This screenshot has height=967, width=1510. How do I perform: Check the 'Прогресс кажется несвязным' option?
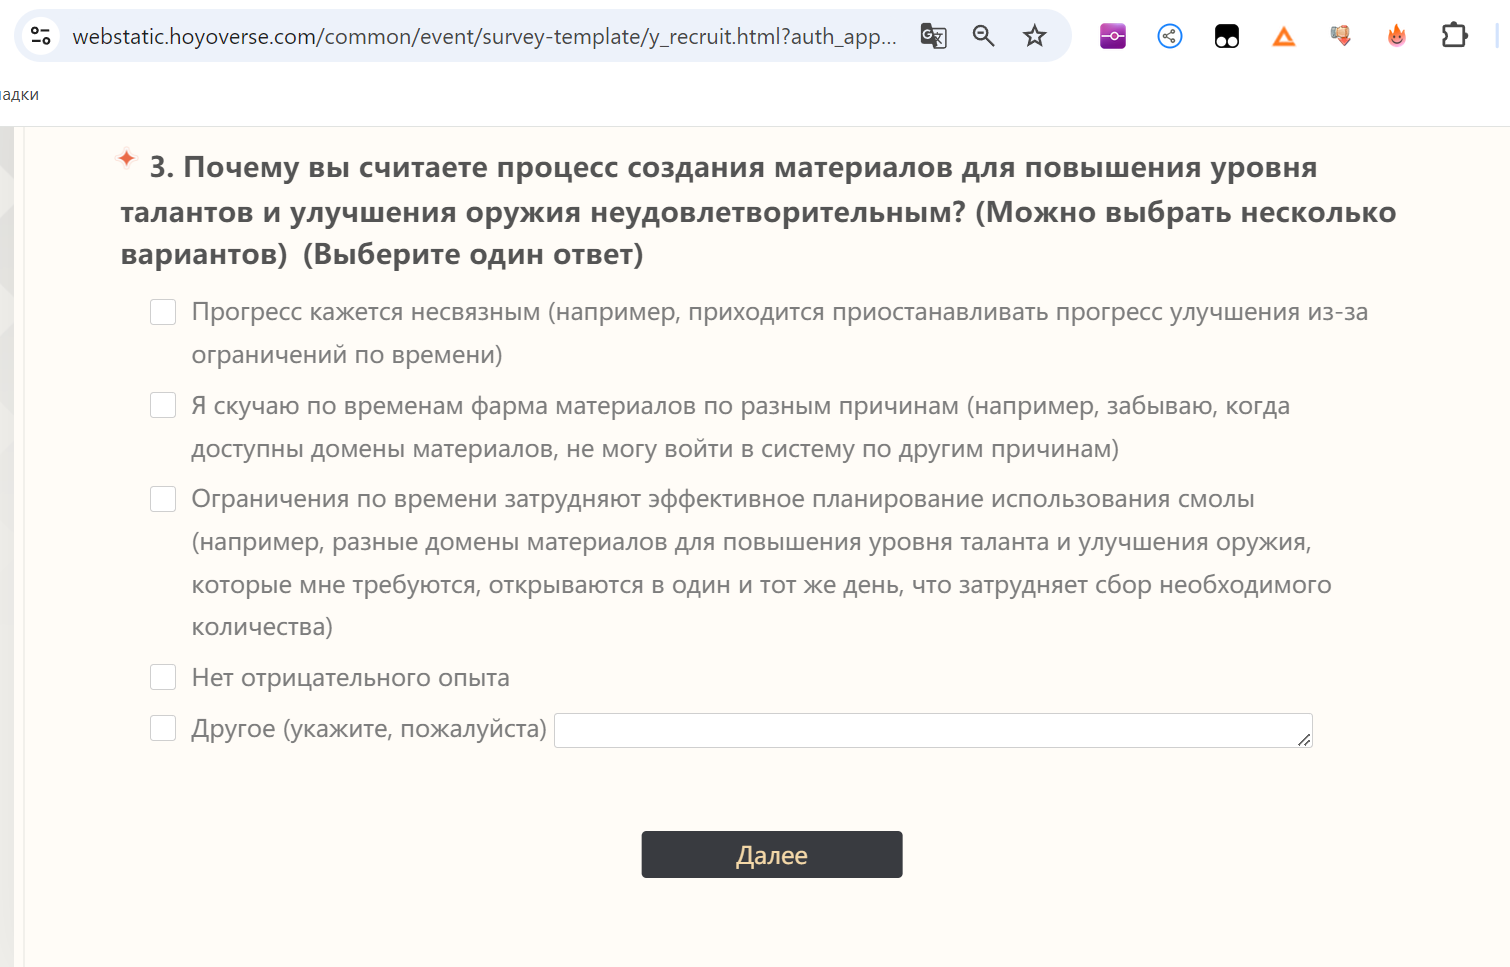pyautogui.click(x=163, y=312)
